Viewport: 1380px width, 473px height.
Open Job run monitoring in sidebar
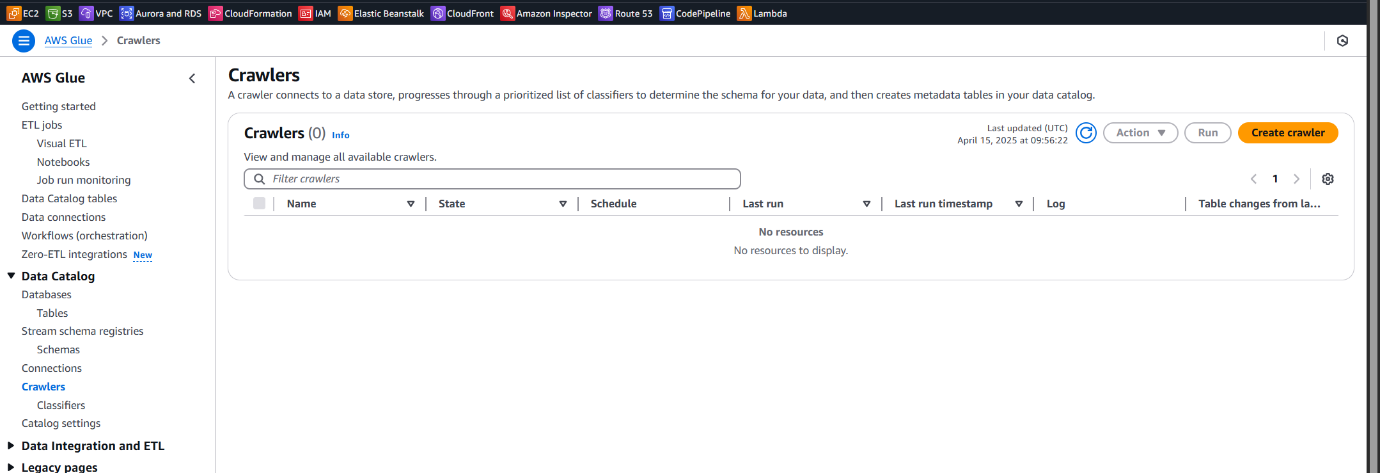pyautogui.click(x=84, y=180)
